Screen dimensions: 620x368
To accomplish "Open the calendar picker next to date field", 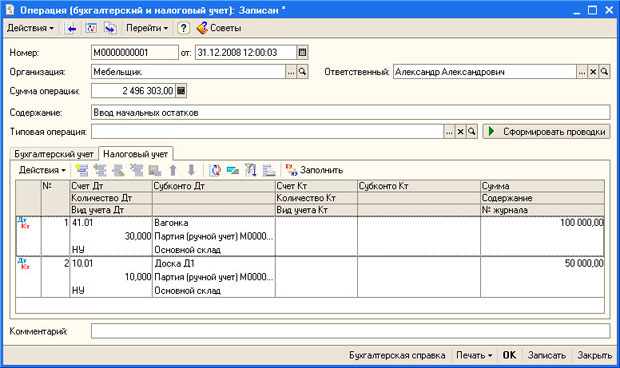I will coord(302,53).
